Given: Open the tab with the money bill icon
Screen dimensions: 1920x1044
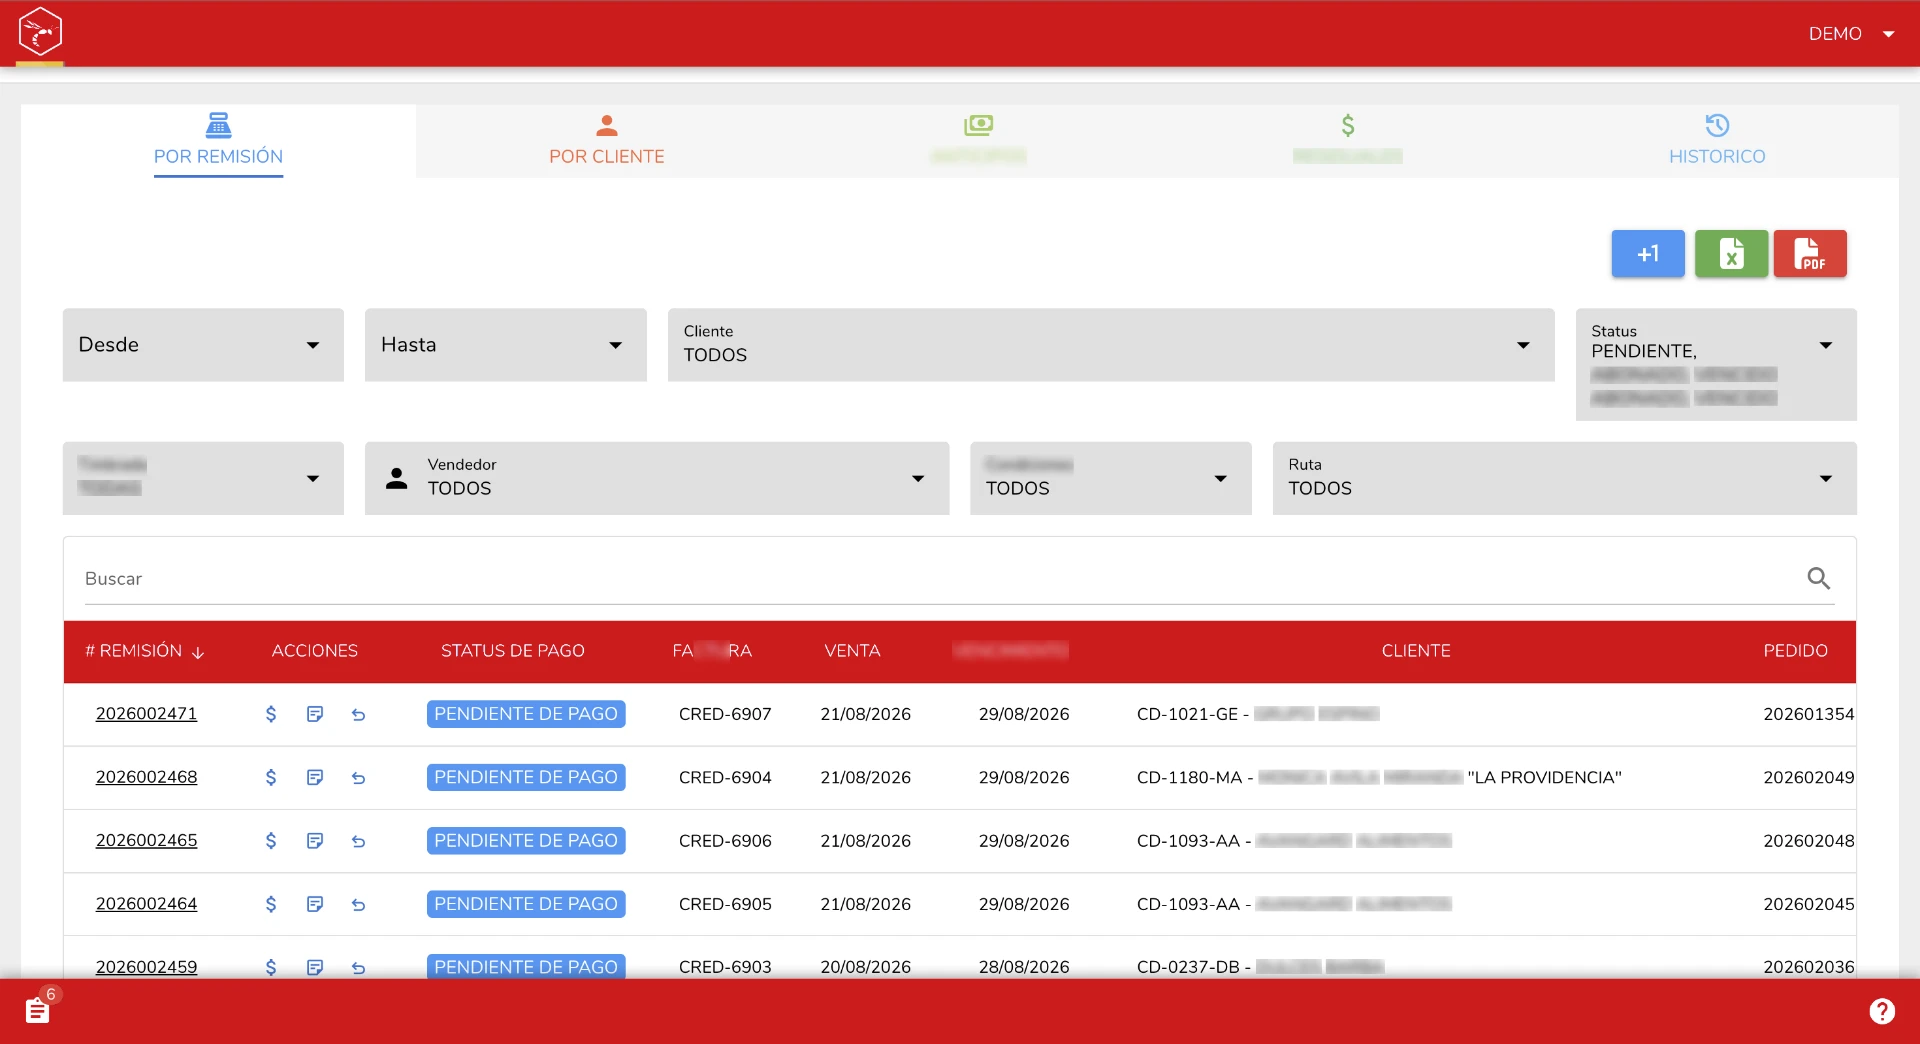Looking at the screenshot, I should coord(978,141).
